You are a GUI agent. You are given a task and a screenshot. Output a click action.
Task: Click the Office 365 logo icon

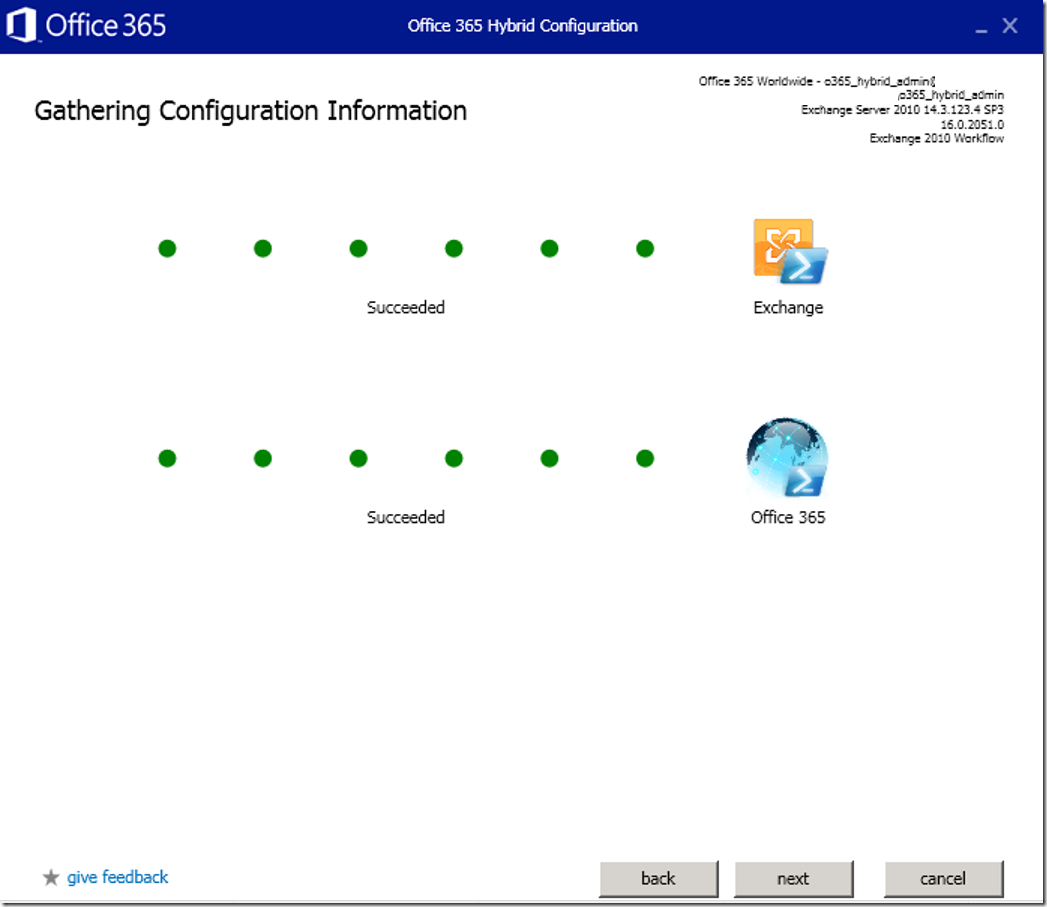(x=20, y=25)
